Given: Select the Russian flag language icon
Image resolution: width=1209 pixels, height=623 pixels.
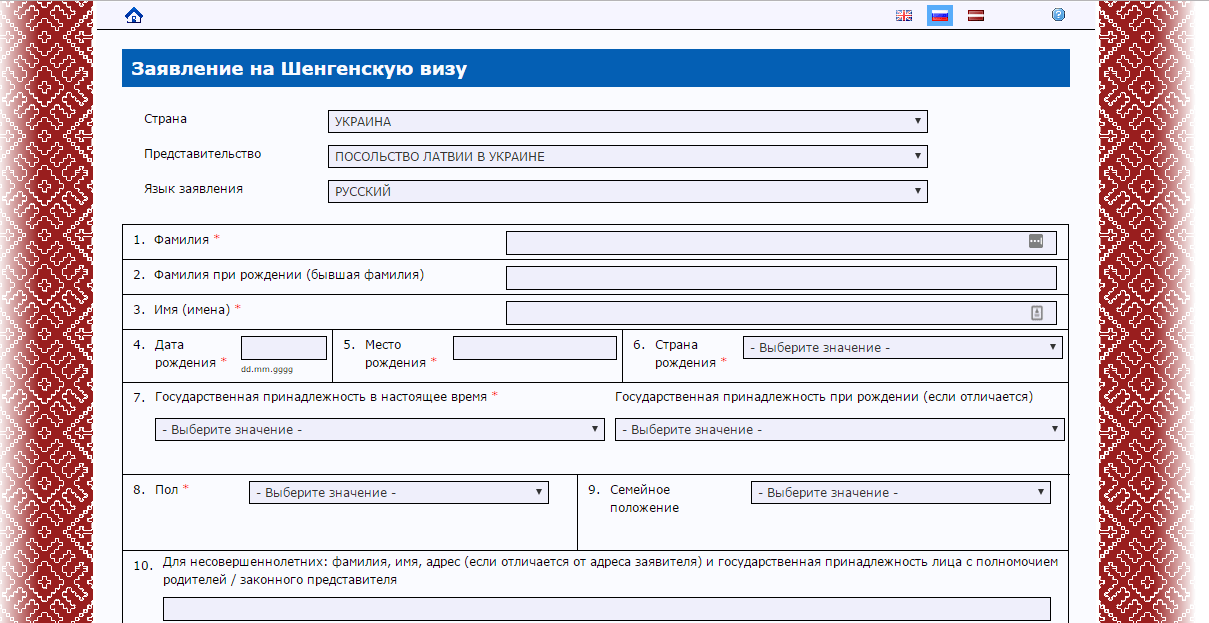Looking at the screenshot, I should tap(939, 15).
